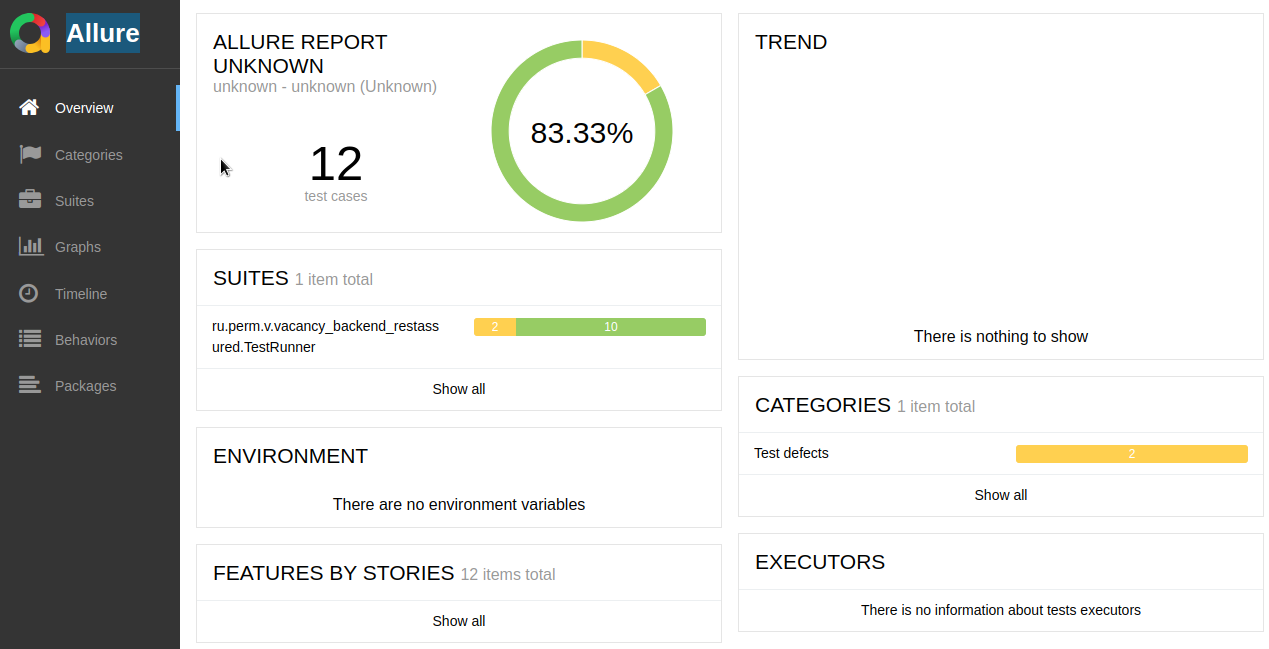Click 'unknown - unknown (Unknown)' subtitle
Viewport: 1269px width, 649px height.
tap(325, 87)
